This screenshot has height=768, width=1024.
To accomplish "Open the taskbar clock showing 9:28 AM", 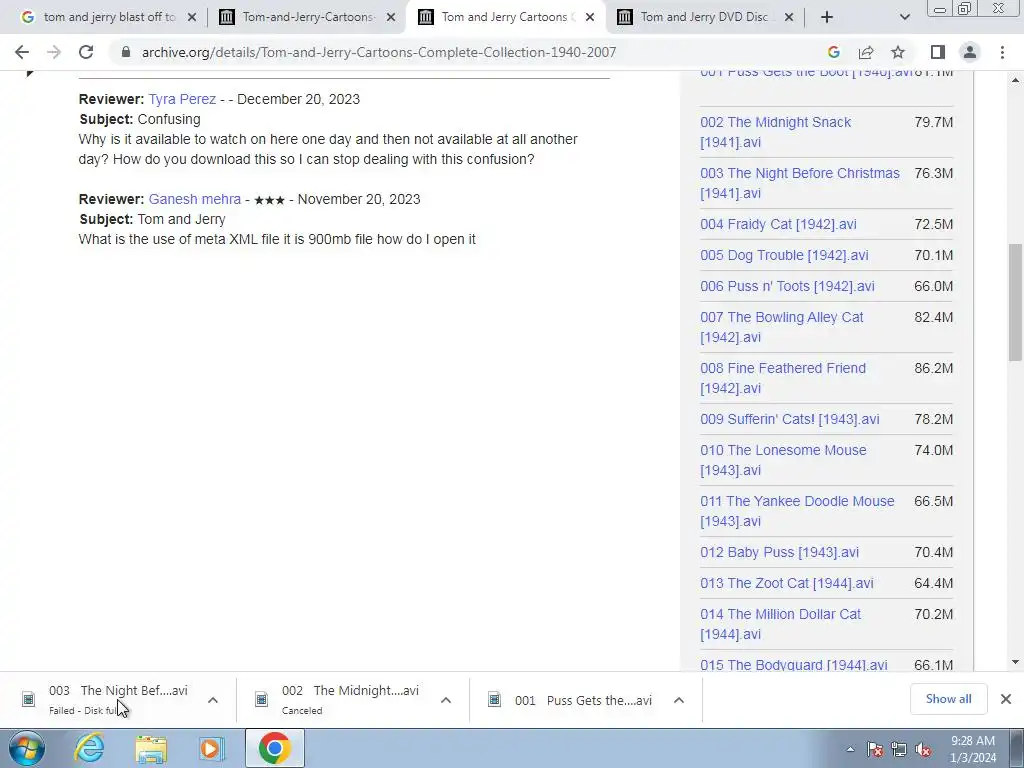I will click(972, 749).
